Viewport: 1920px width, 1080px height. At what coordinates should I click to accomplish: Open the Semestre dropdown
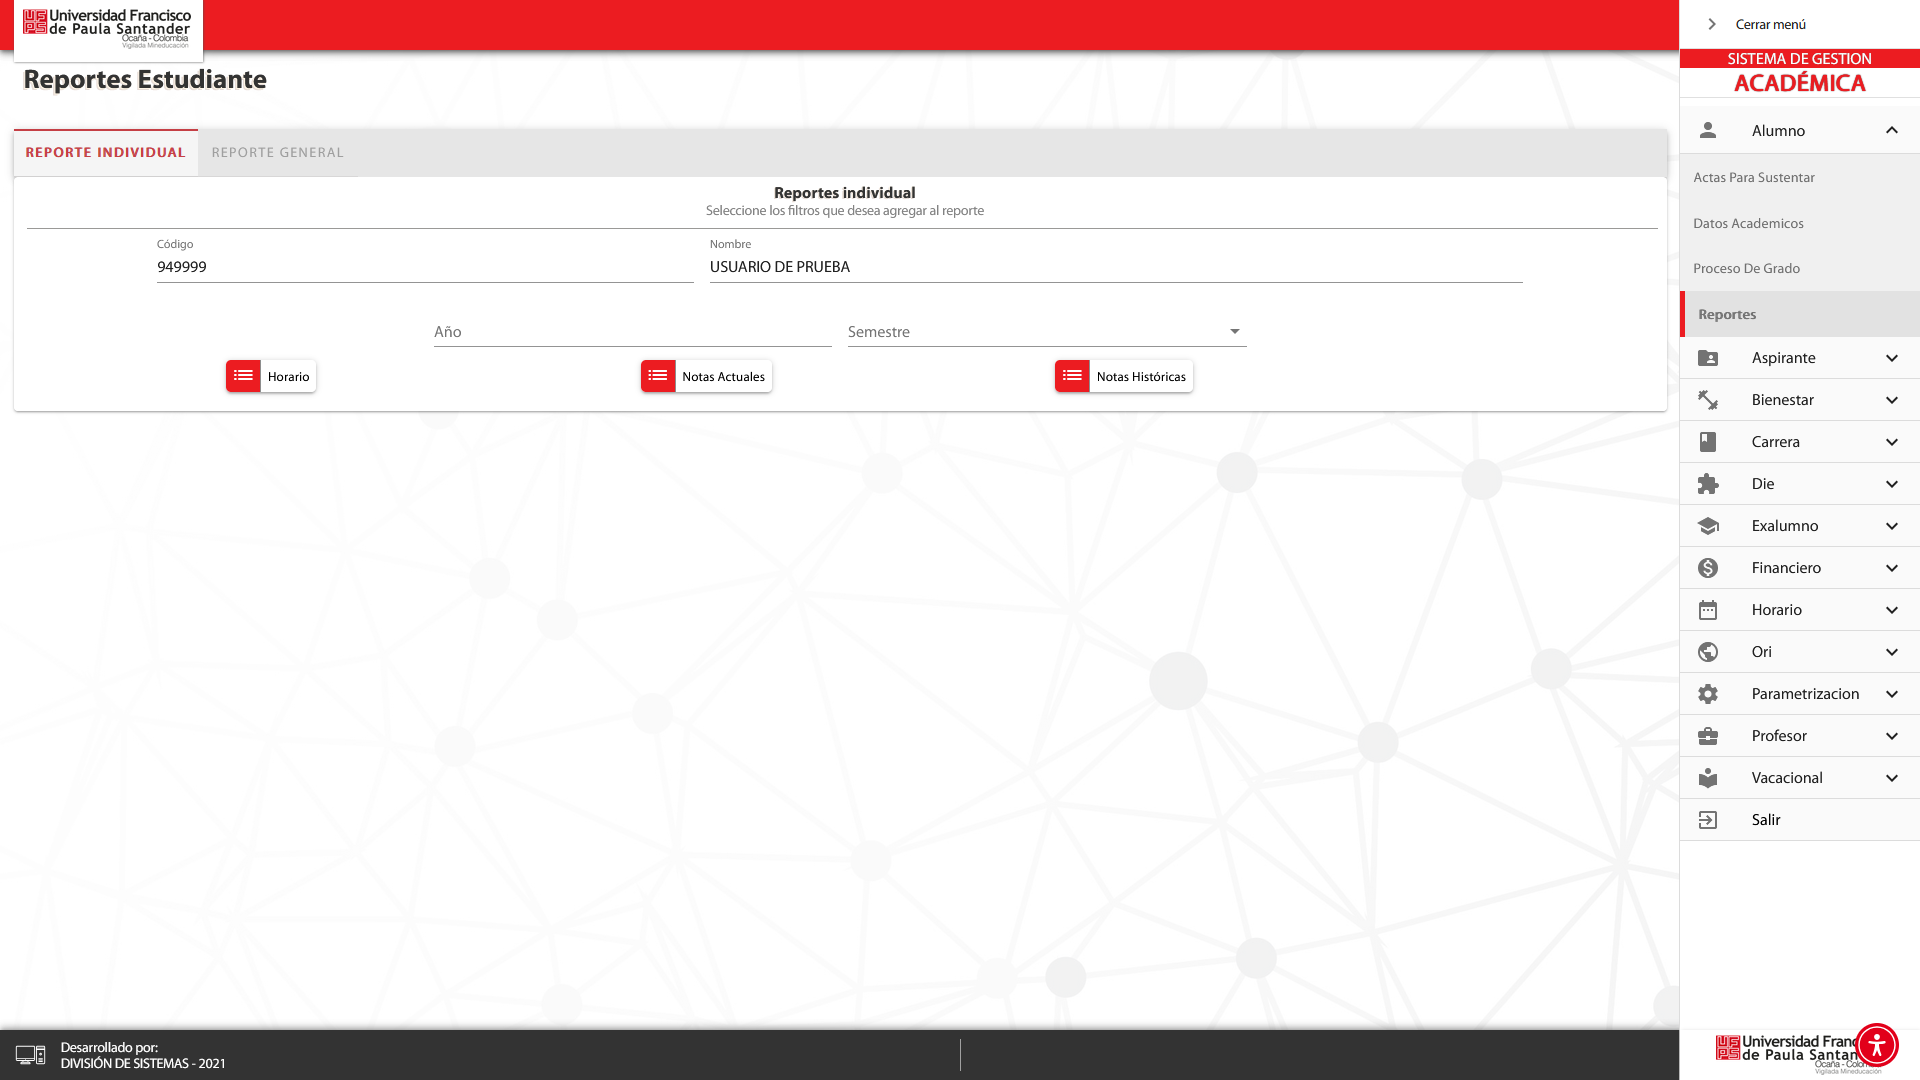tap(1046, 332)
